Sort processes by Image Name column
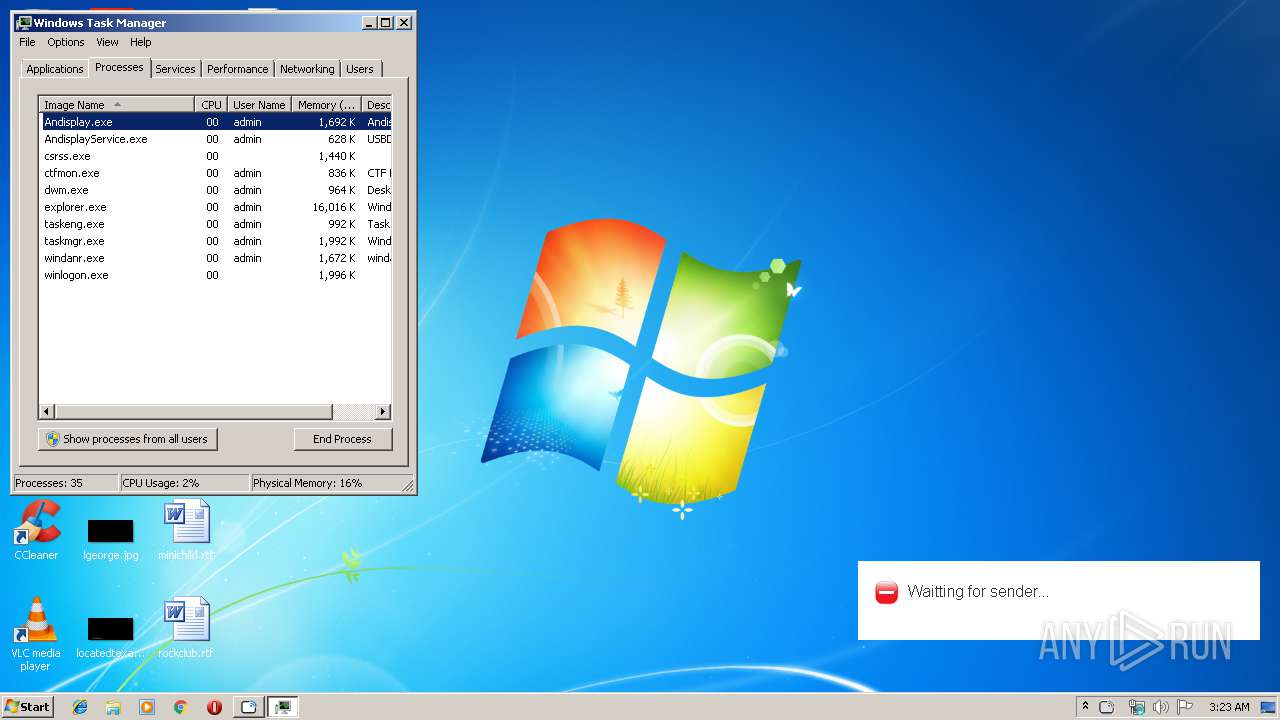The image size is (1280, 720). point(117,105)
